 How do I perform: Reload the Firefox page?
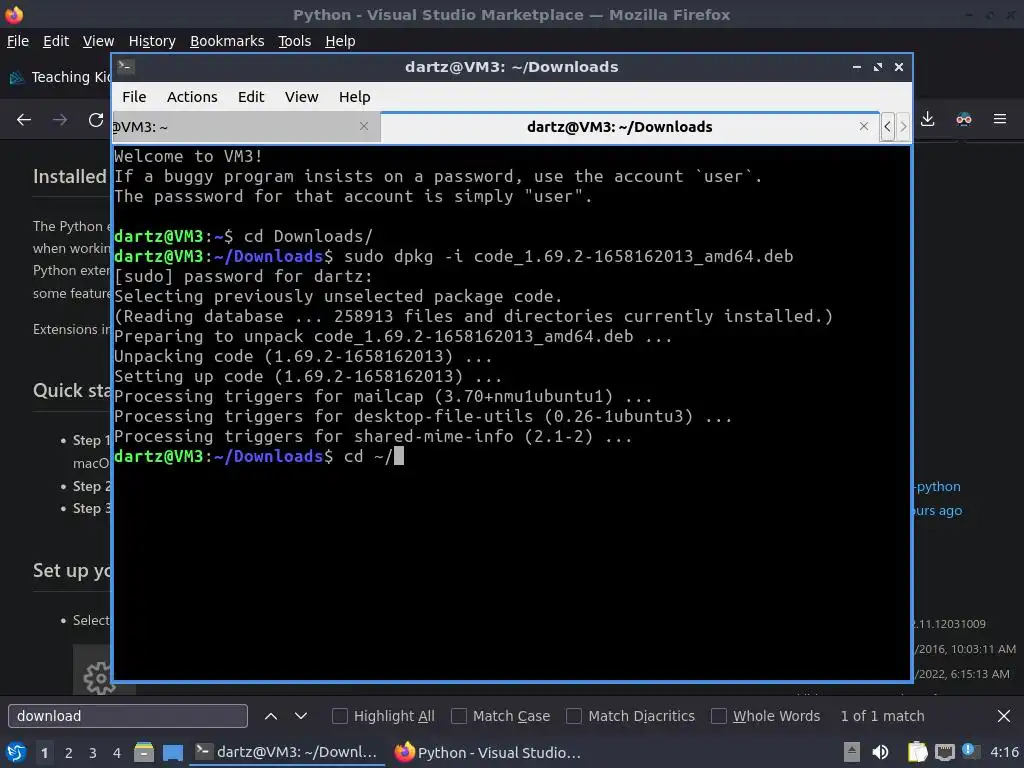pyautogui.click(x=96, y=120)
